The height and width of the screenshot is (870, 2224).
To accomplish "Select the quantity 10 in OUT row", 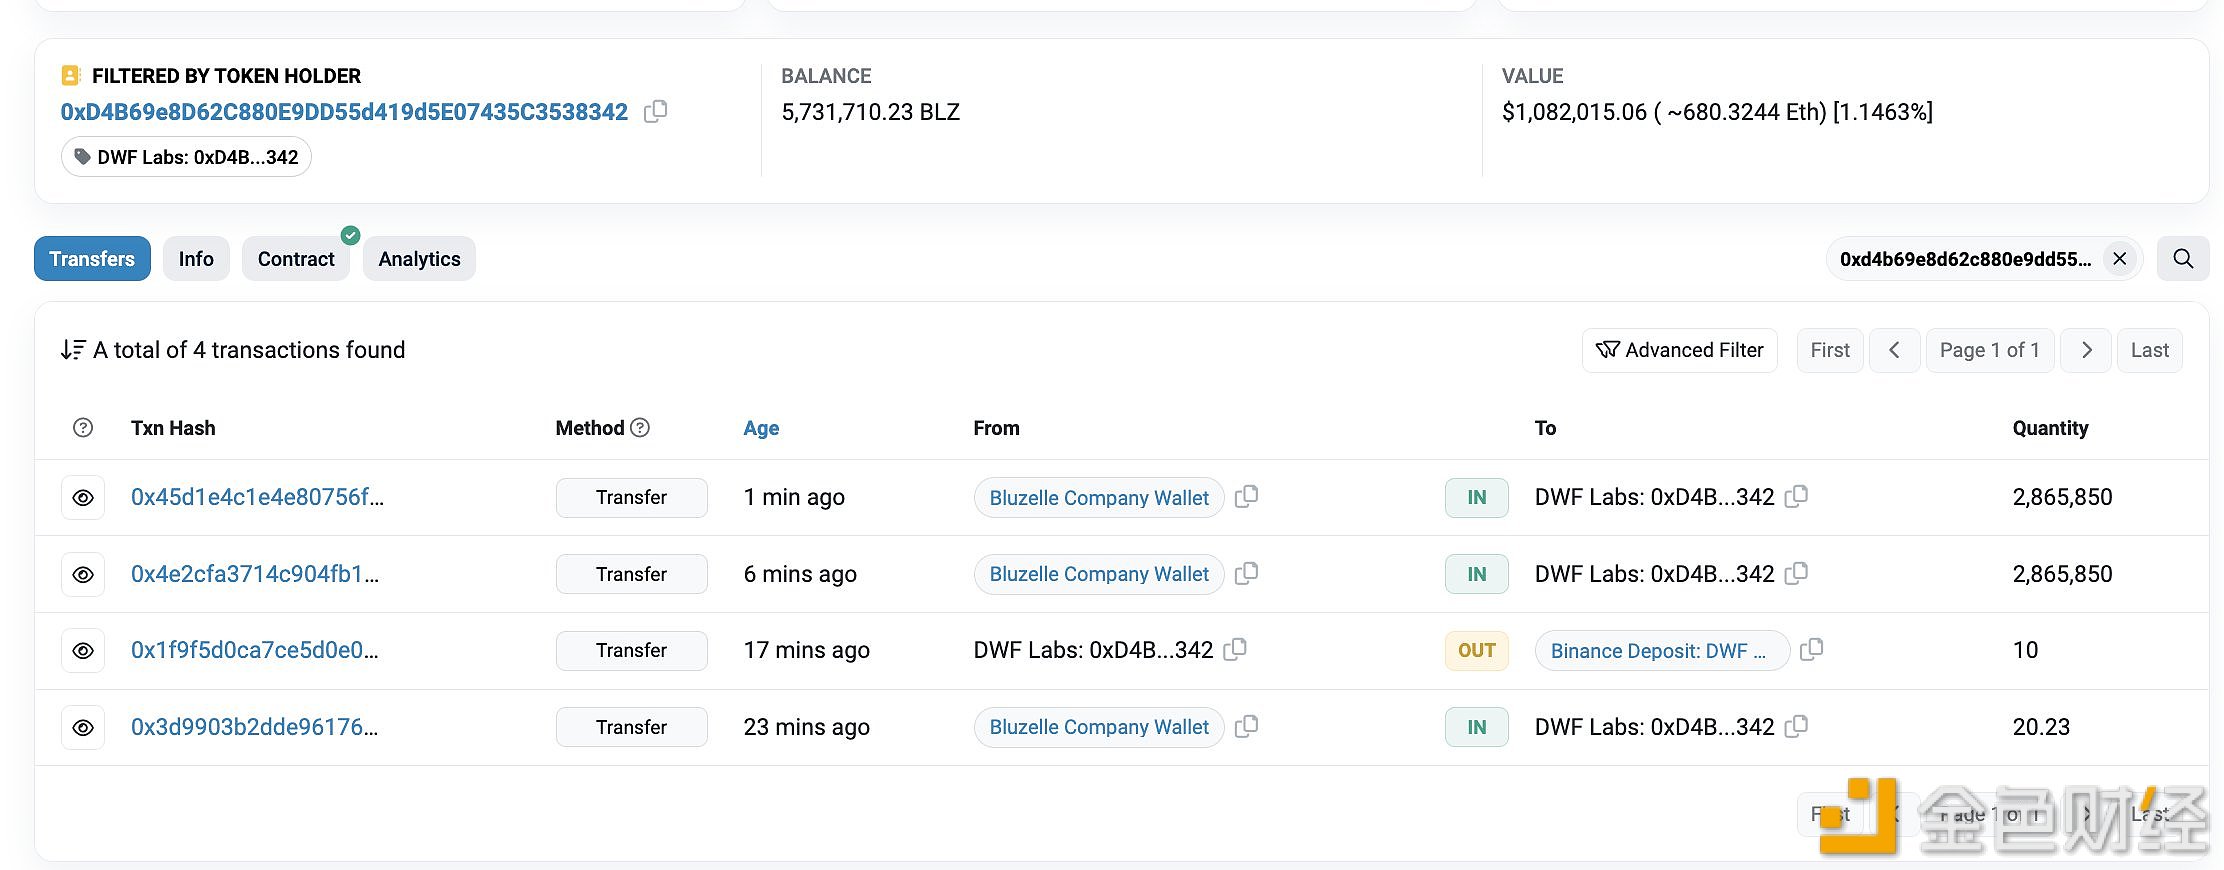I will (x=2025, y=650).
